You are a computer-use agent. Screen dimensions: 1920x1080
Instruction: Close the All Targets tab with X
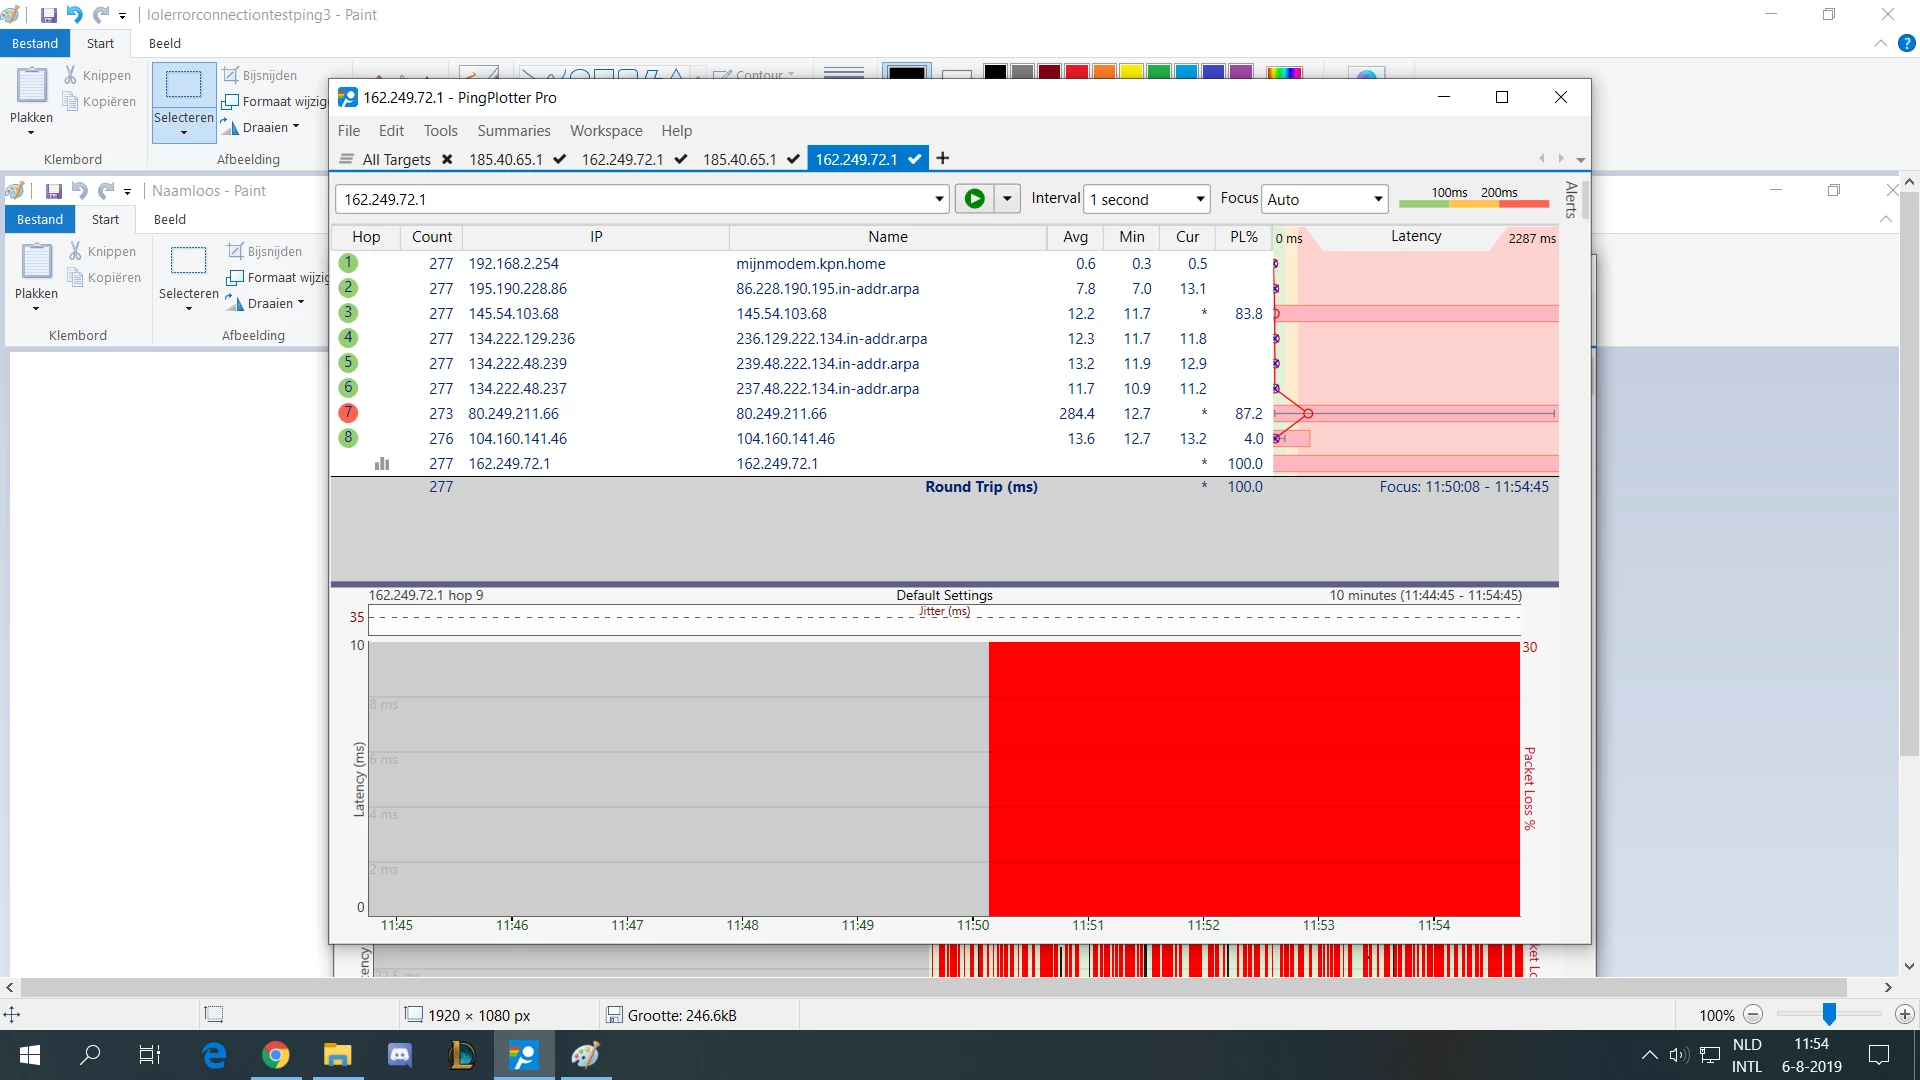coord(447,159)
